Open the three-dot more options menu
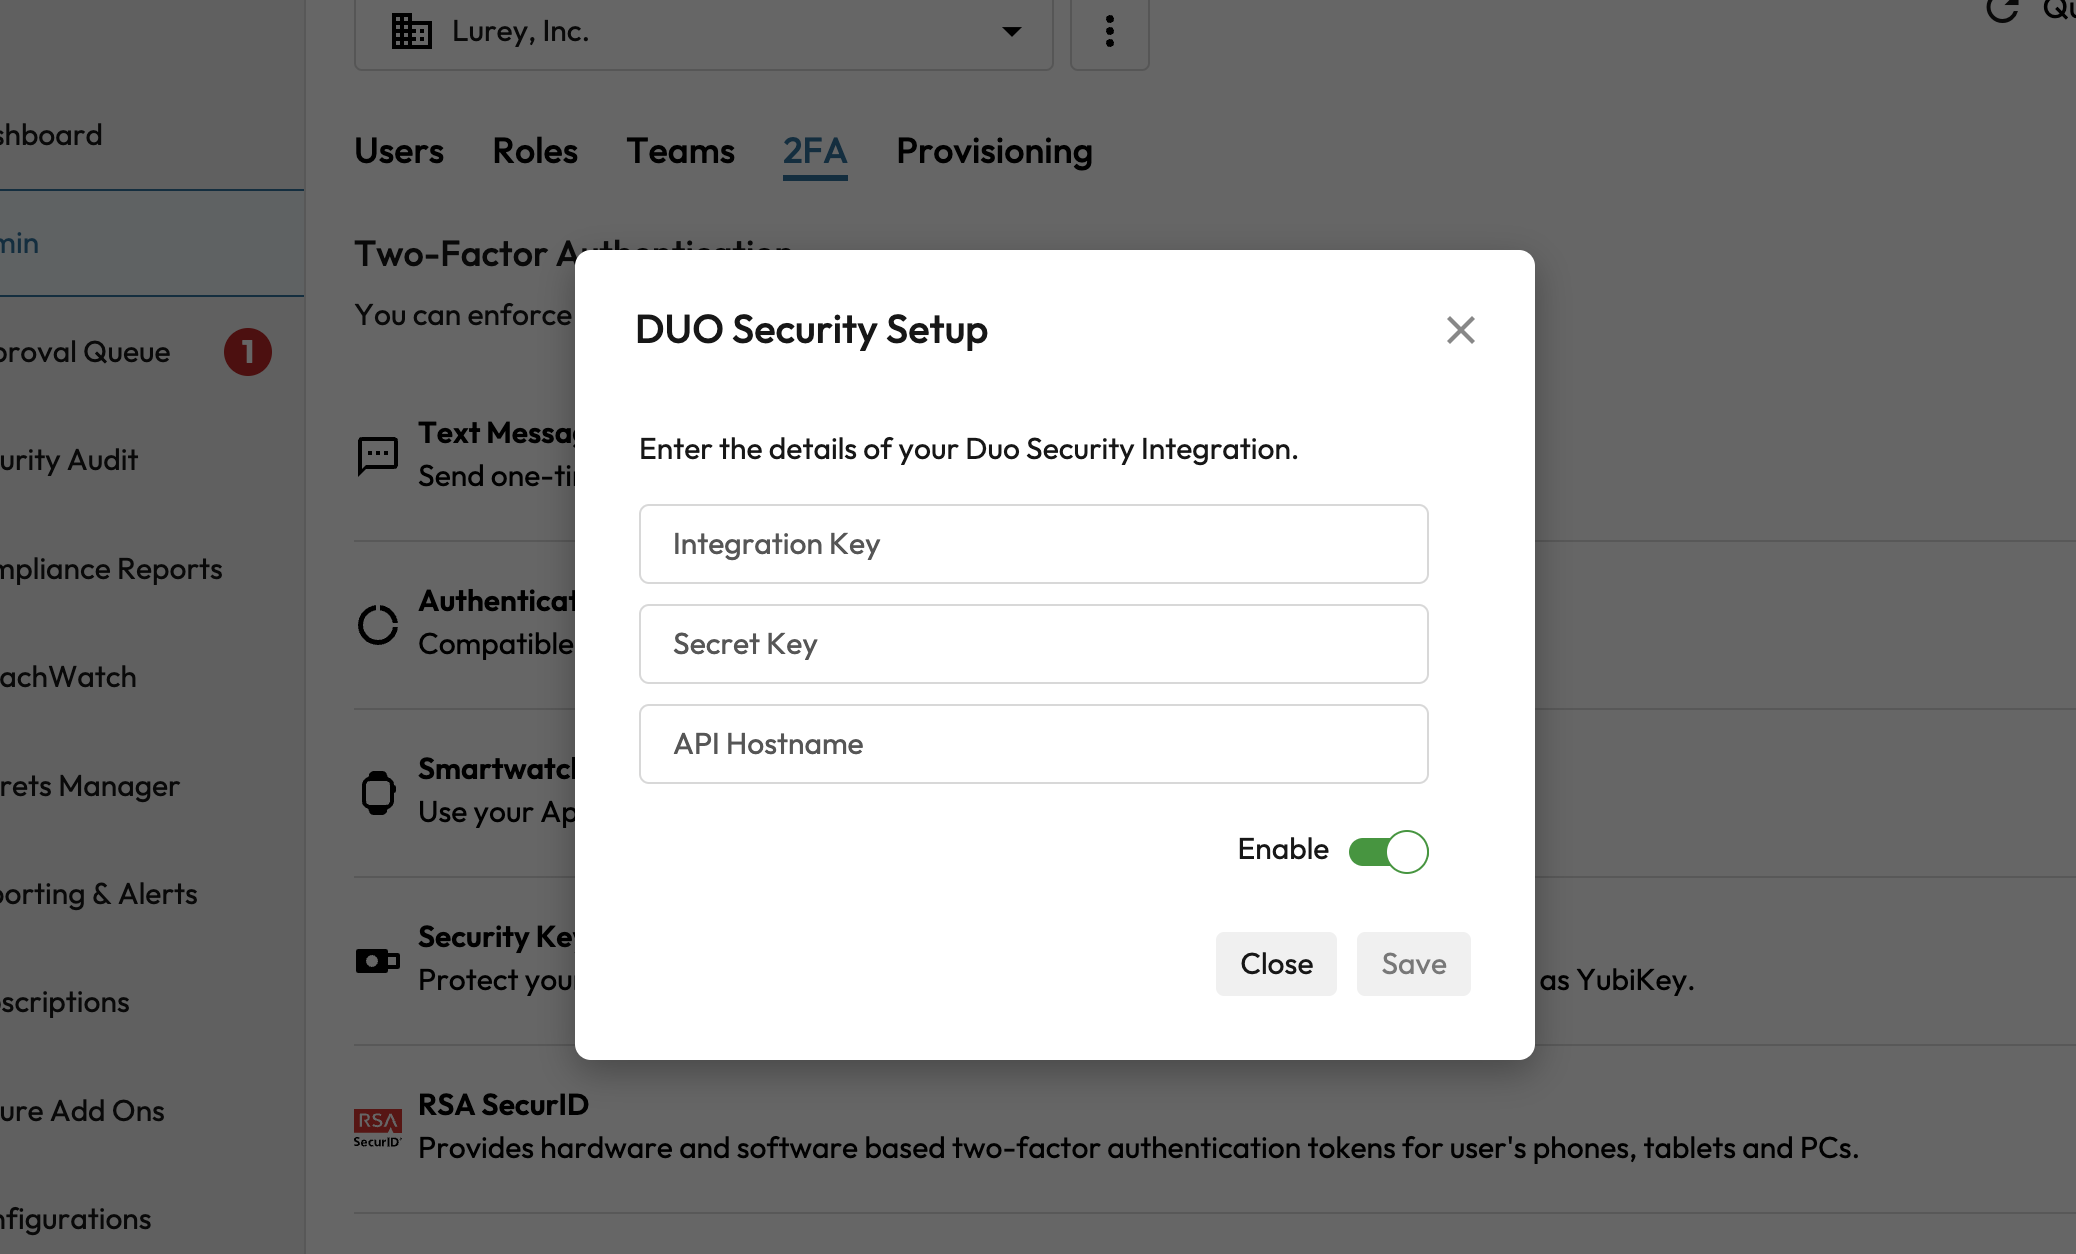The height and width of the screenshot is (1254, 2076). pos(1109,32)
